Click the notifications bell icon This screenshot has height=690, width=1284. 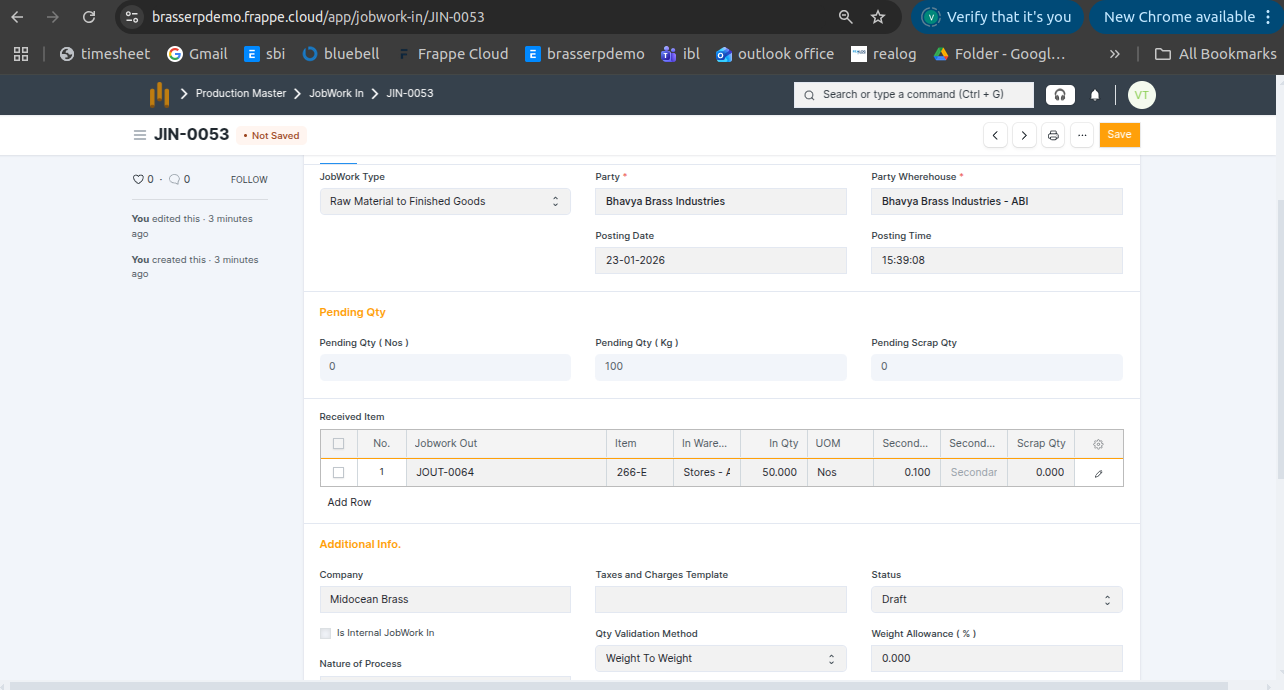(1095, 95)
